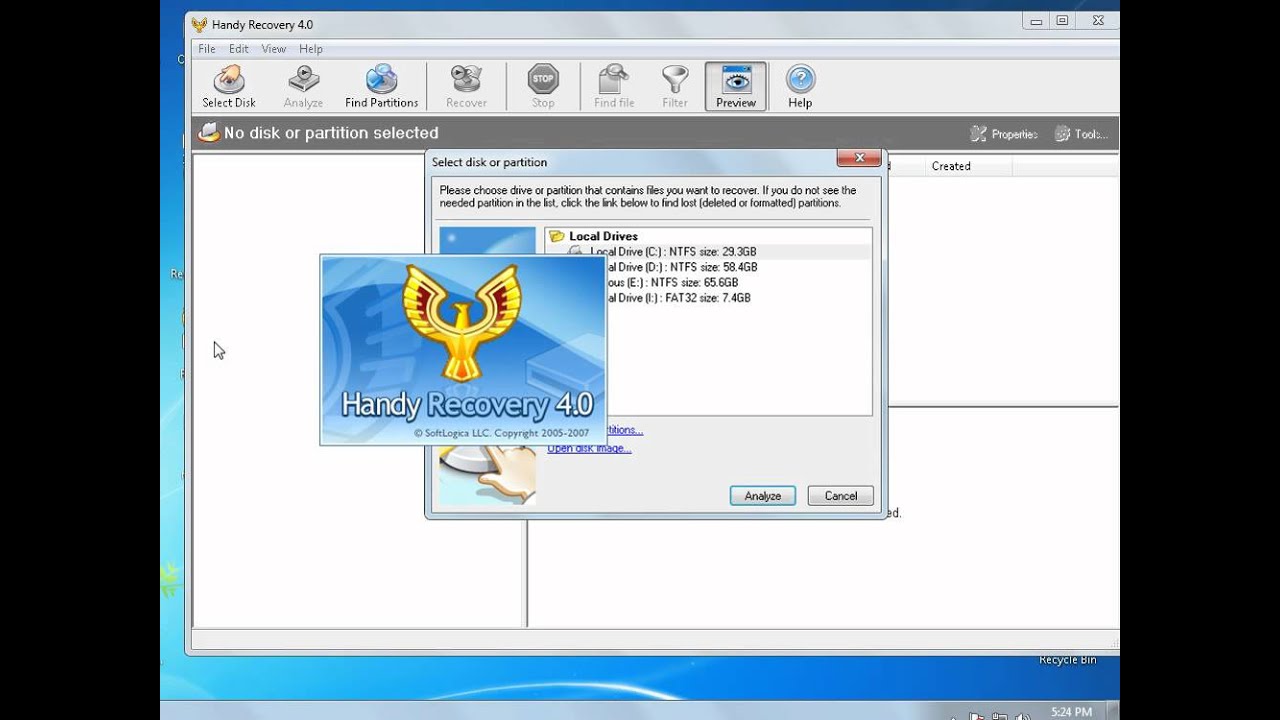Open Help from the toolbar
The width and height of the screenshot is (1280, 720).
(x=800, y=86)
